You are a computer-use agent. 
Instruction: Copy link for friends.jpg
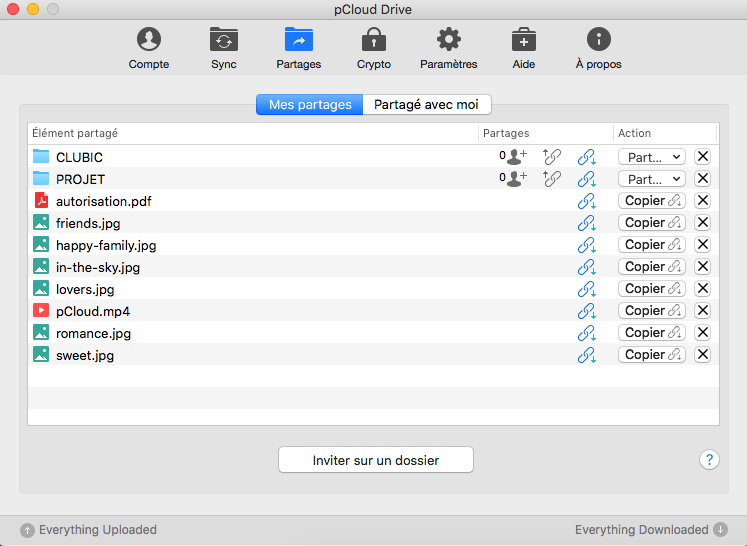coord(652,222)
